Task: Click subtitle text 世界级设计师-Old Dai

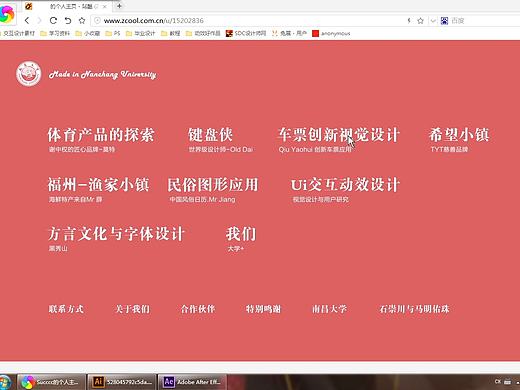Action: (x=221, y=149)
